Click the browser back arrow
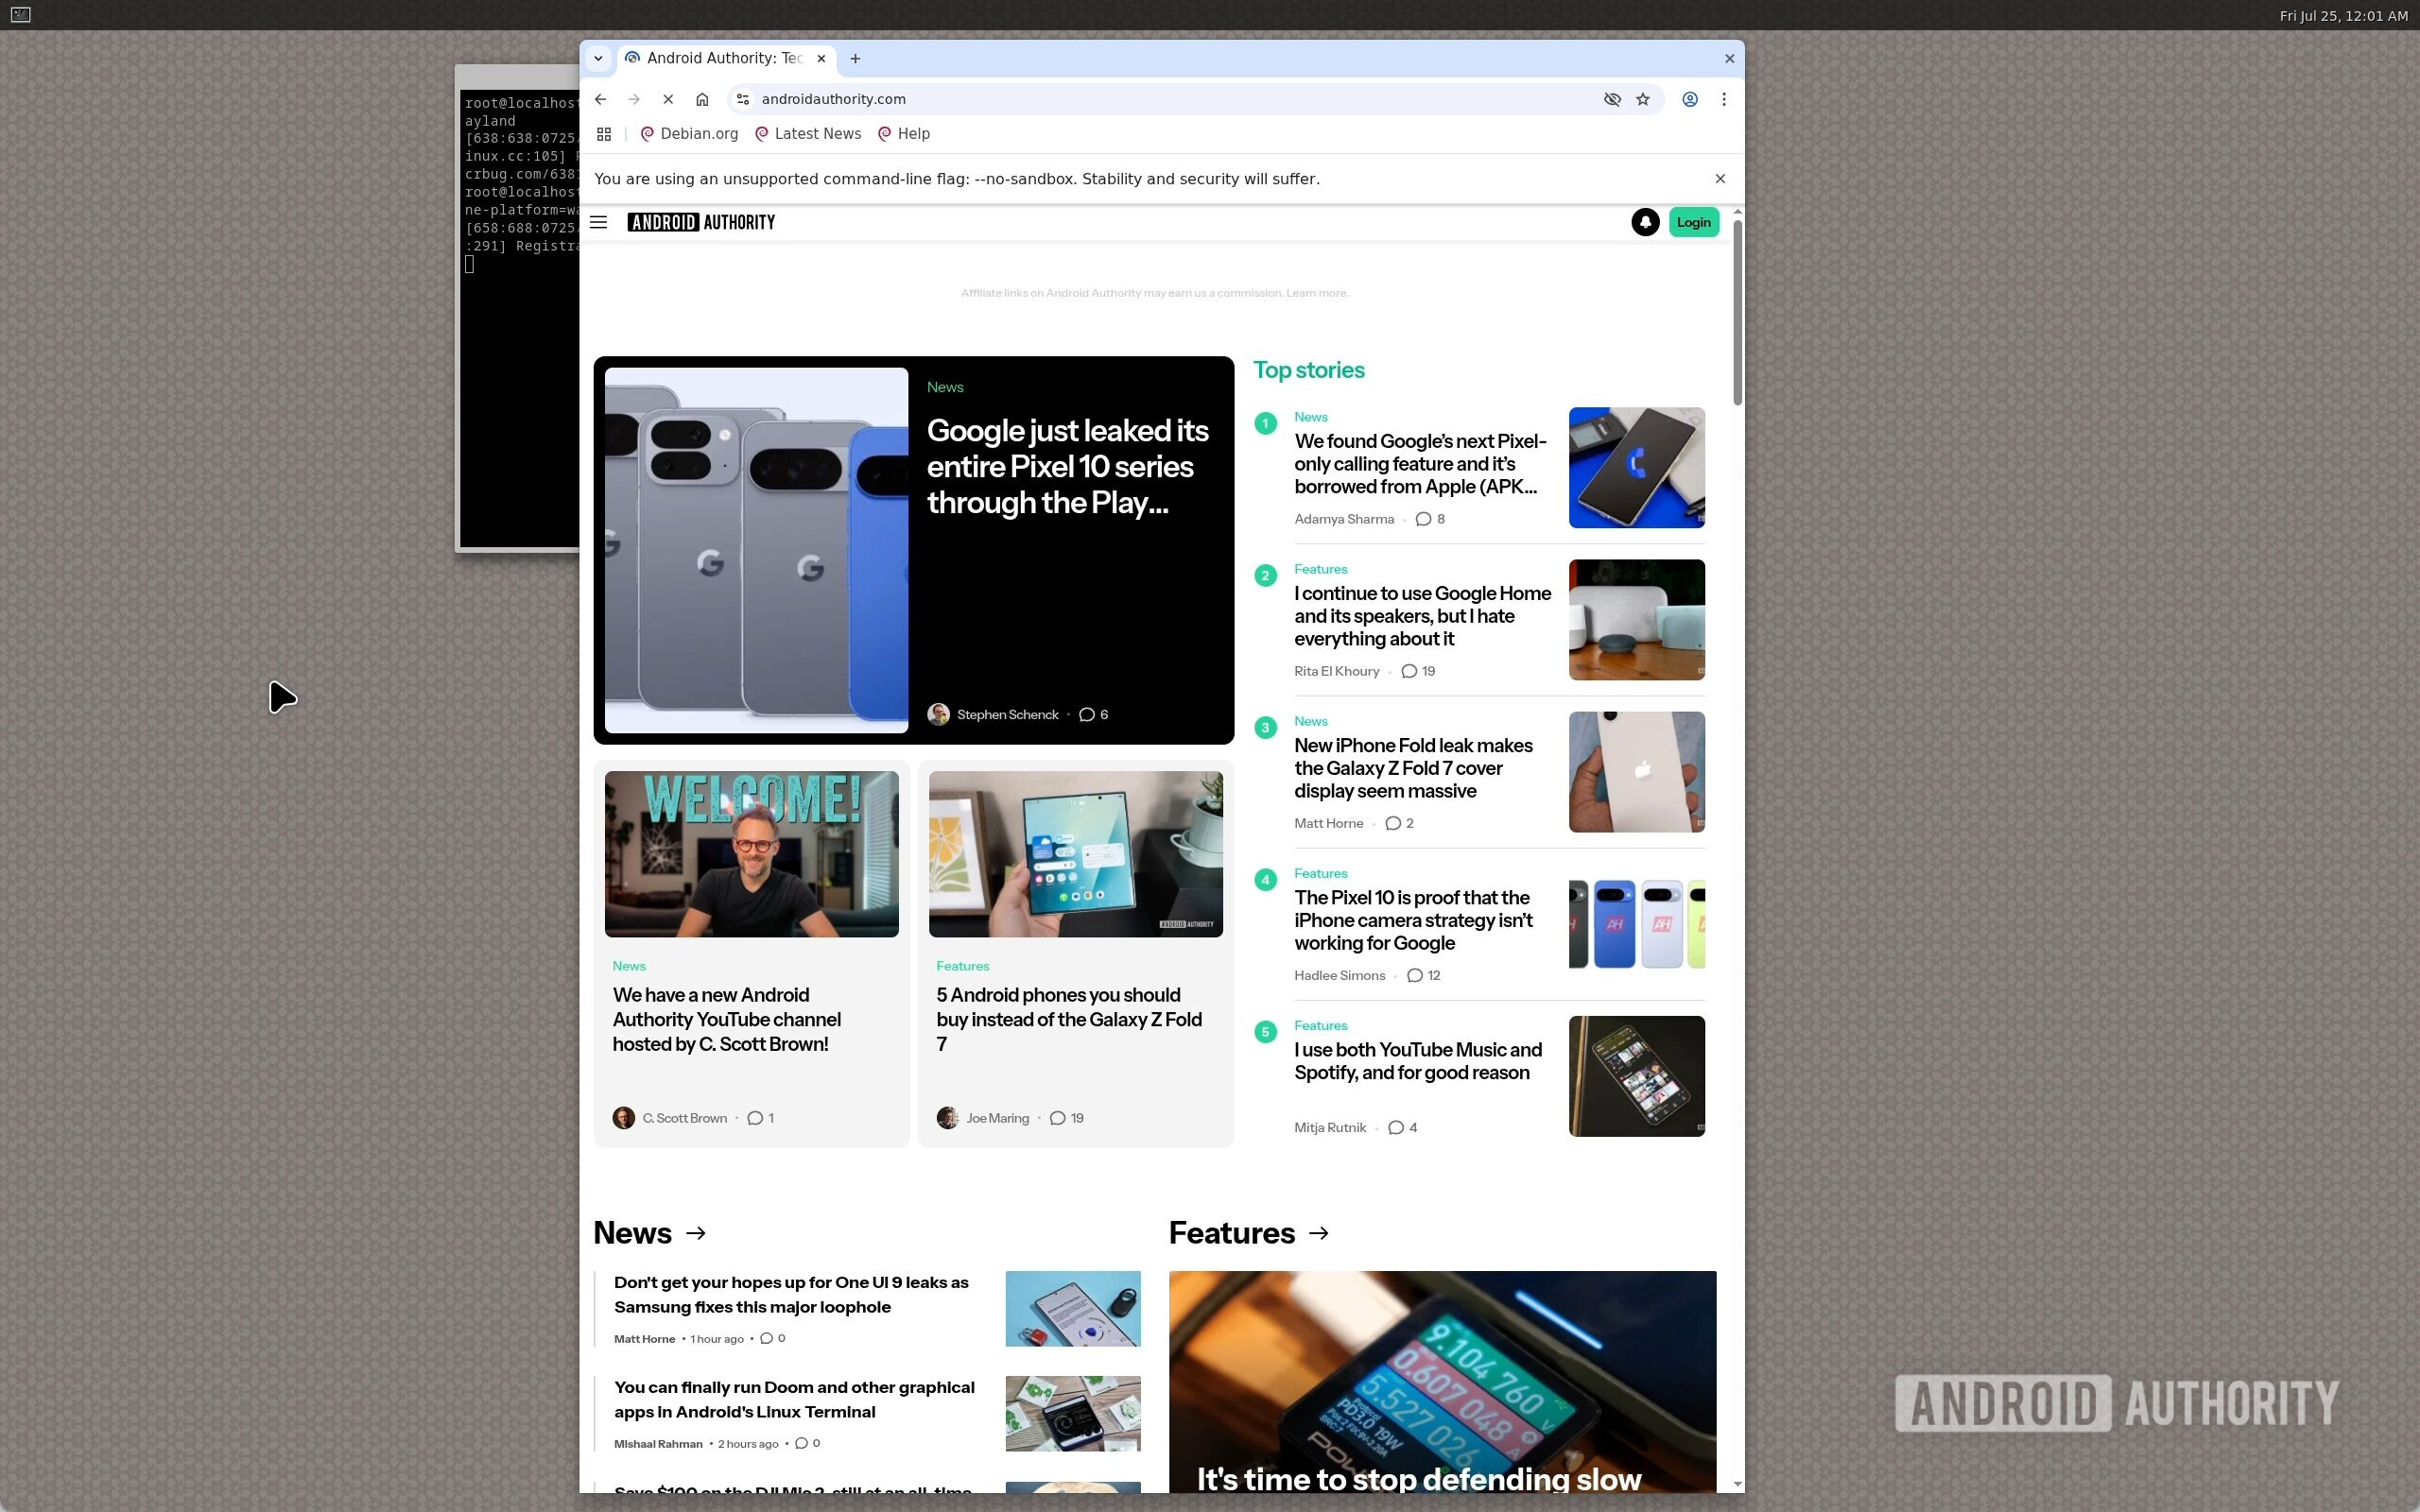The width and height of the screenshot is (2420, 1512). (x=600, y=99)
